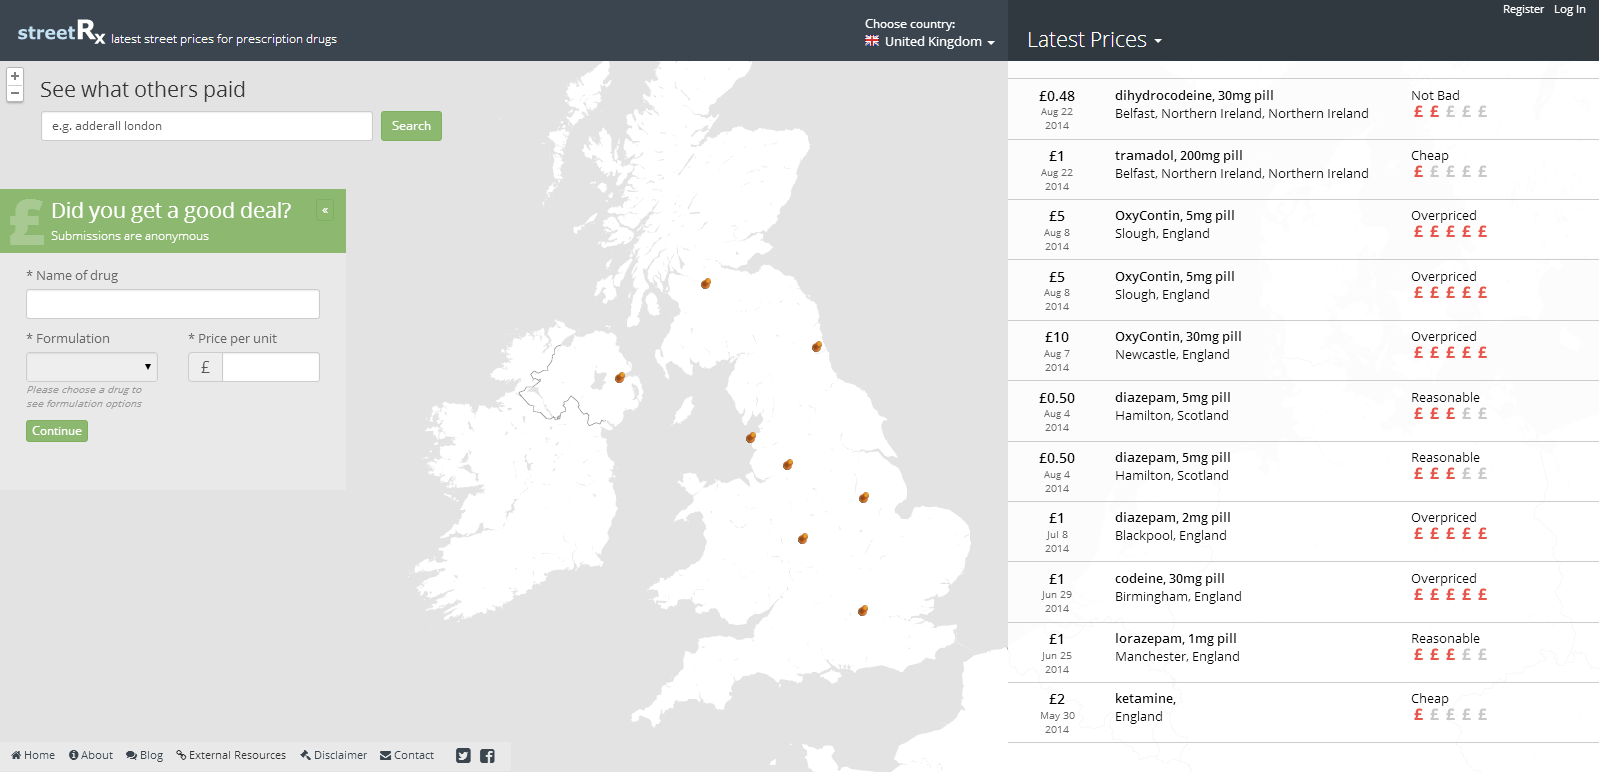The height and width of the screenshot is (772, 1599).
Task: Focus the Price per unit field
Action: [271, 367]
